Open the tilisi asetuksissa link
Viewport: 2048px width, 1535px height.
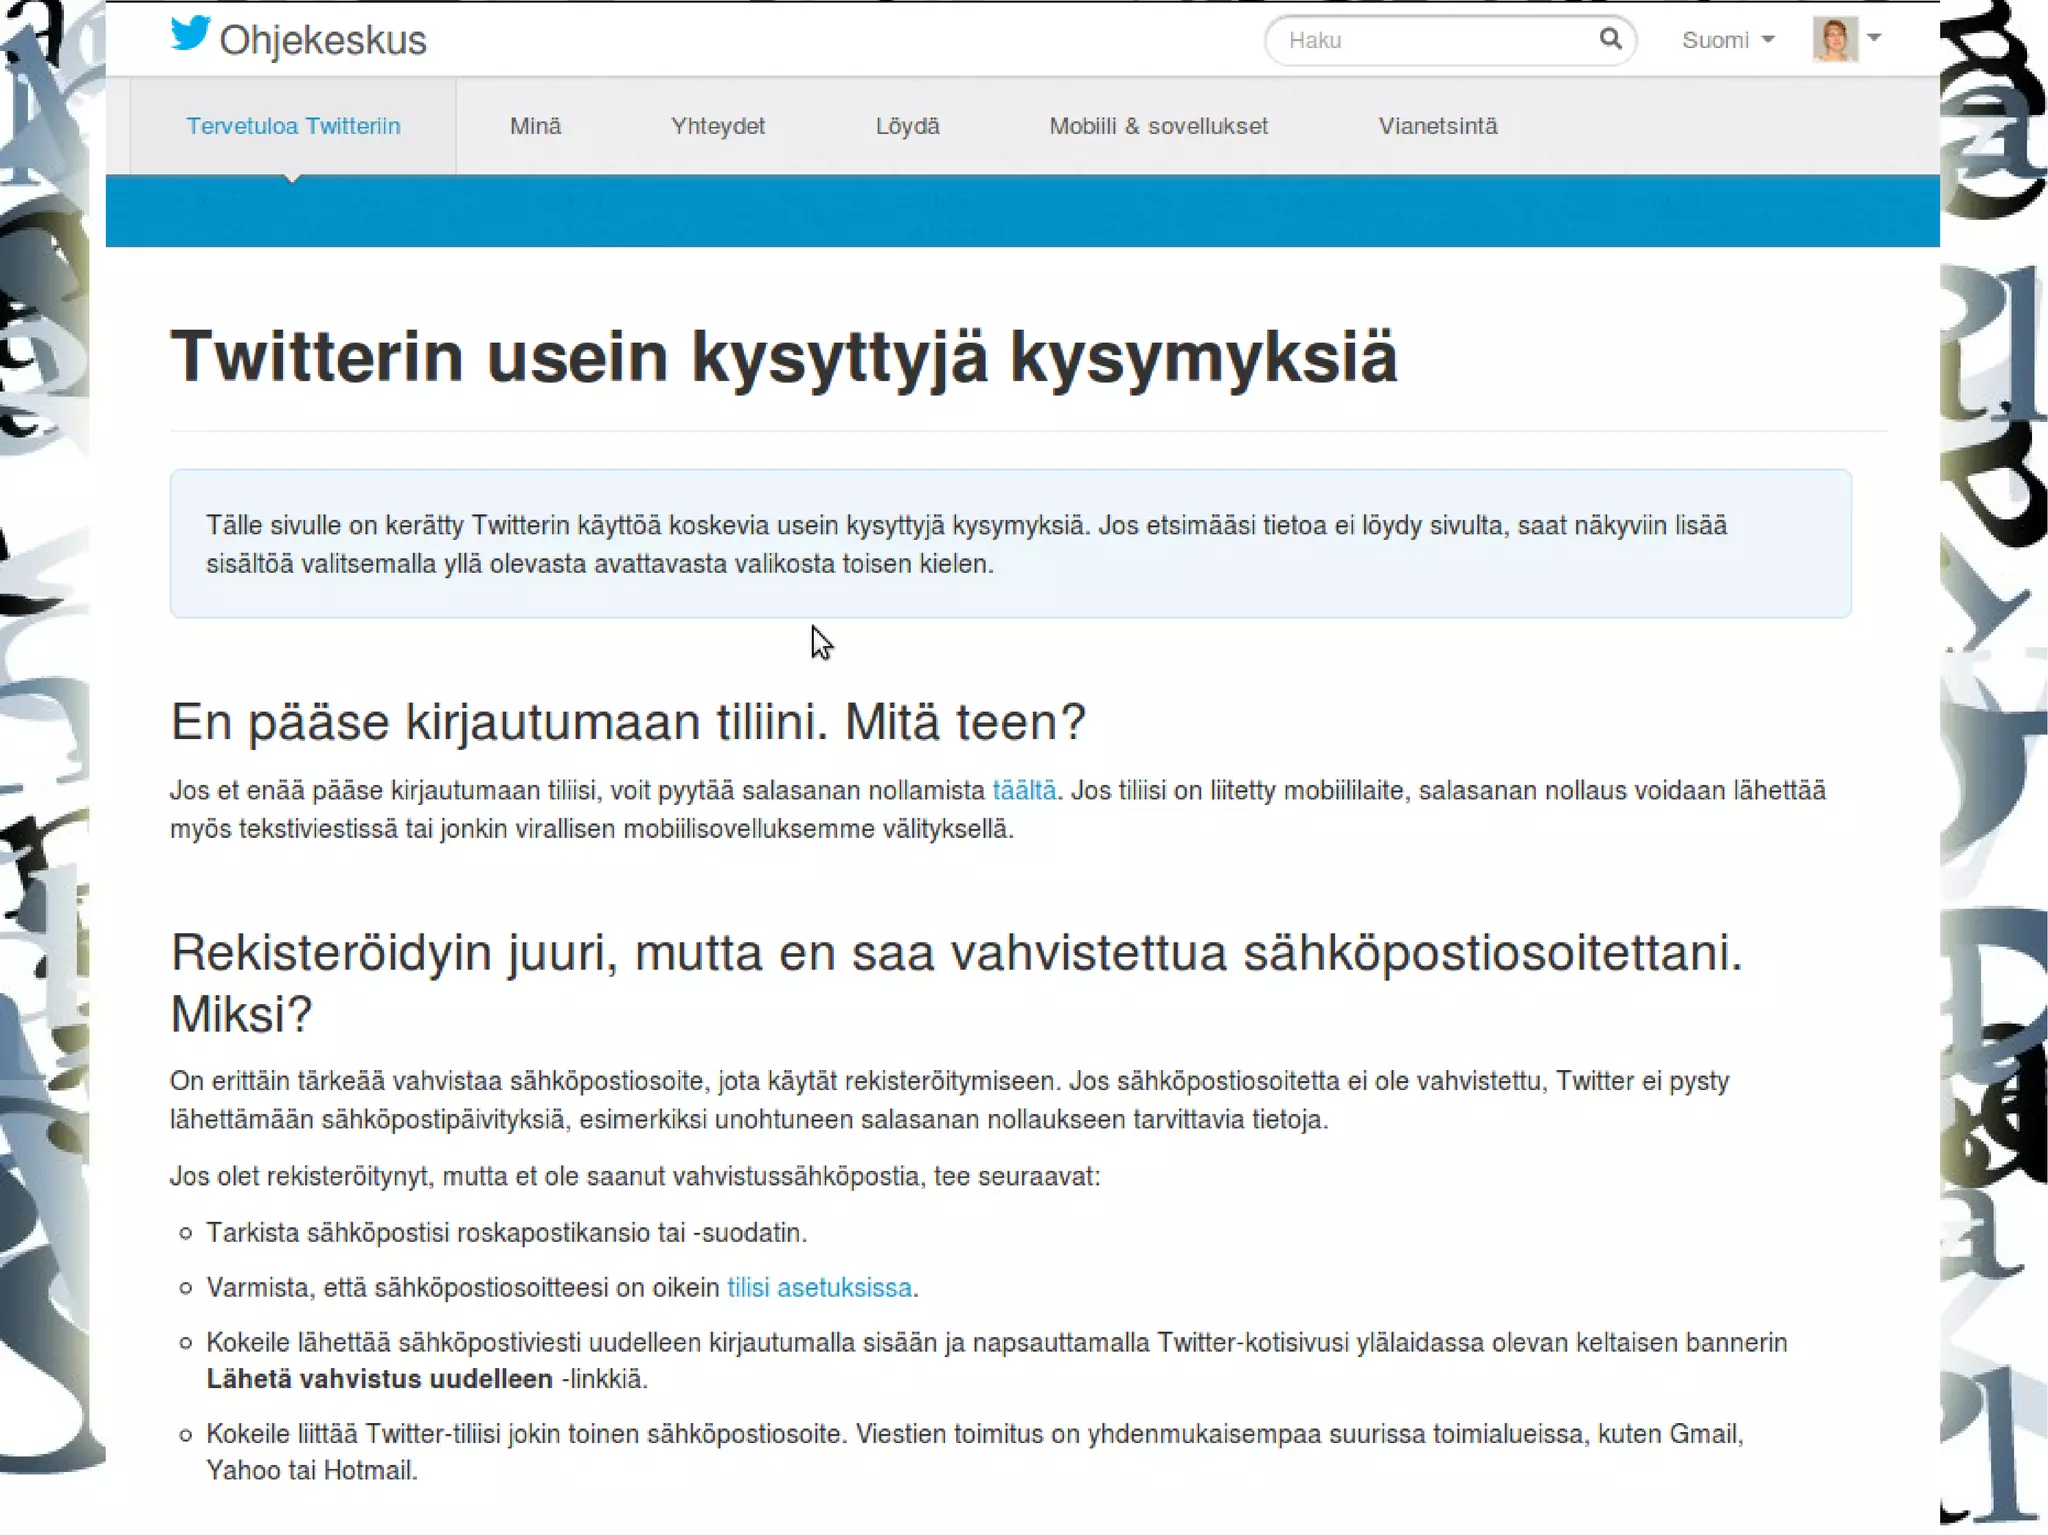[819, 1287]
